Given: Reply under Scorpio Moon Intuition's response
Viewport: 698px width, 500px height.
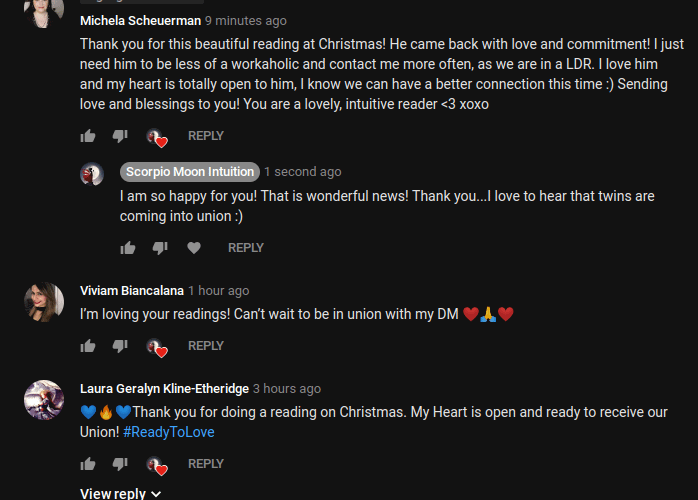Looking at the screenshot, I should [246, 248].
